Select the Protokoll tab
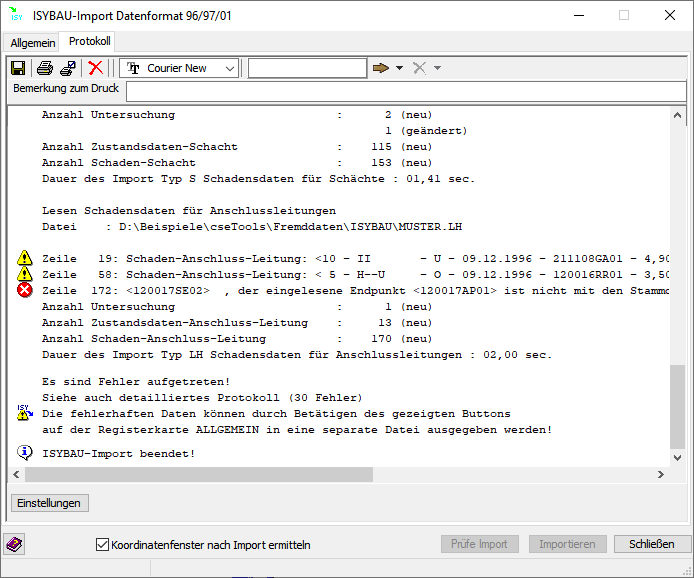The width and height of the screenshot is (694, 578). point(89,42)
